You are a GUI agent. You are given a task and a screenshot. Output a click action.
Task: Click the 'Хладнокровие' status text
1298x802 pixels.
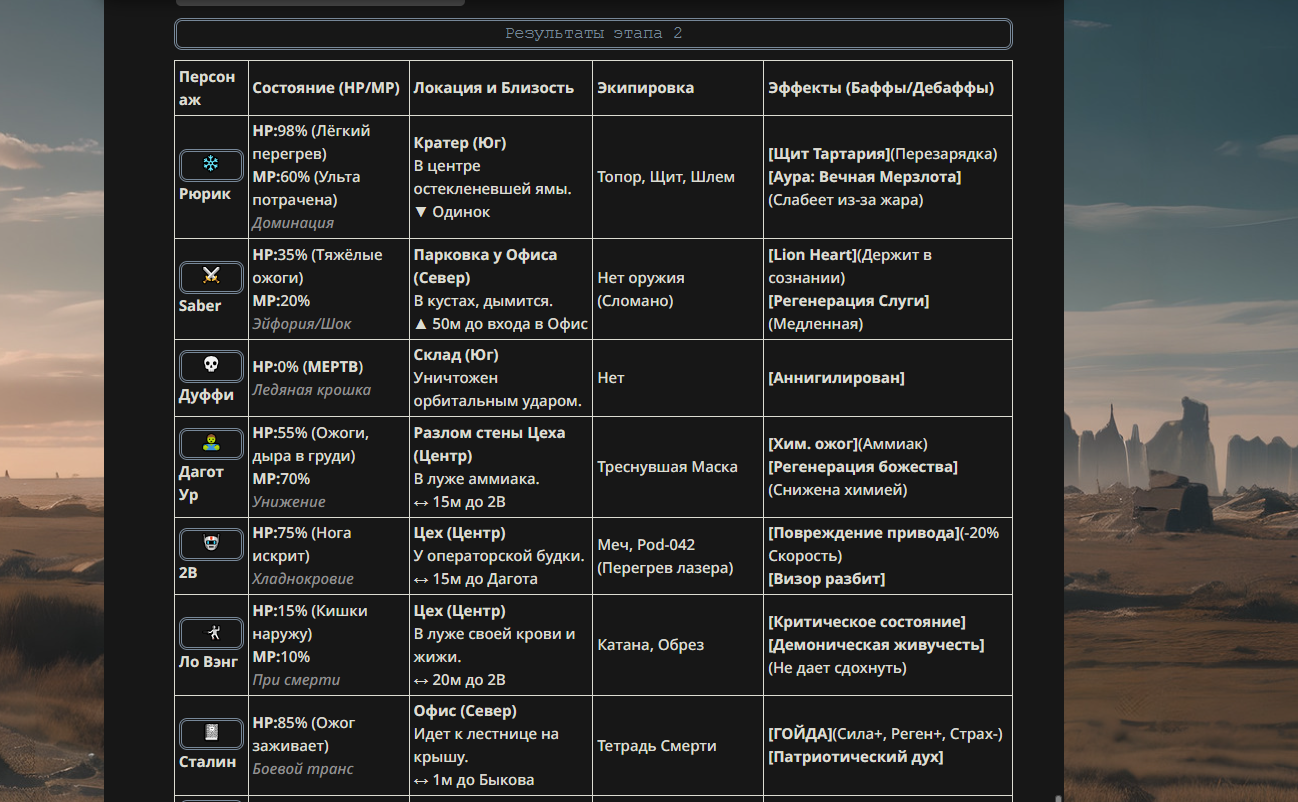[303, 579]
